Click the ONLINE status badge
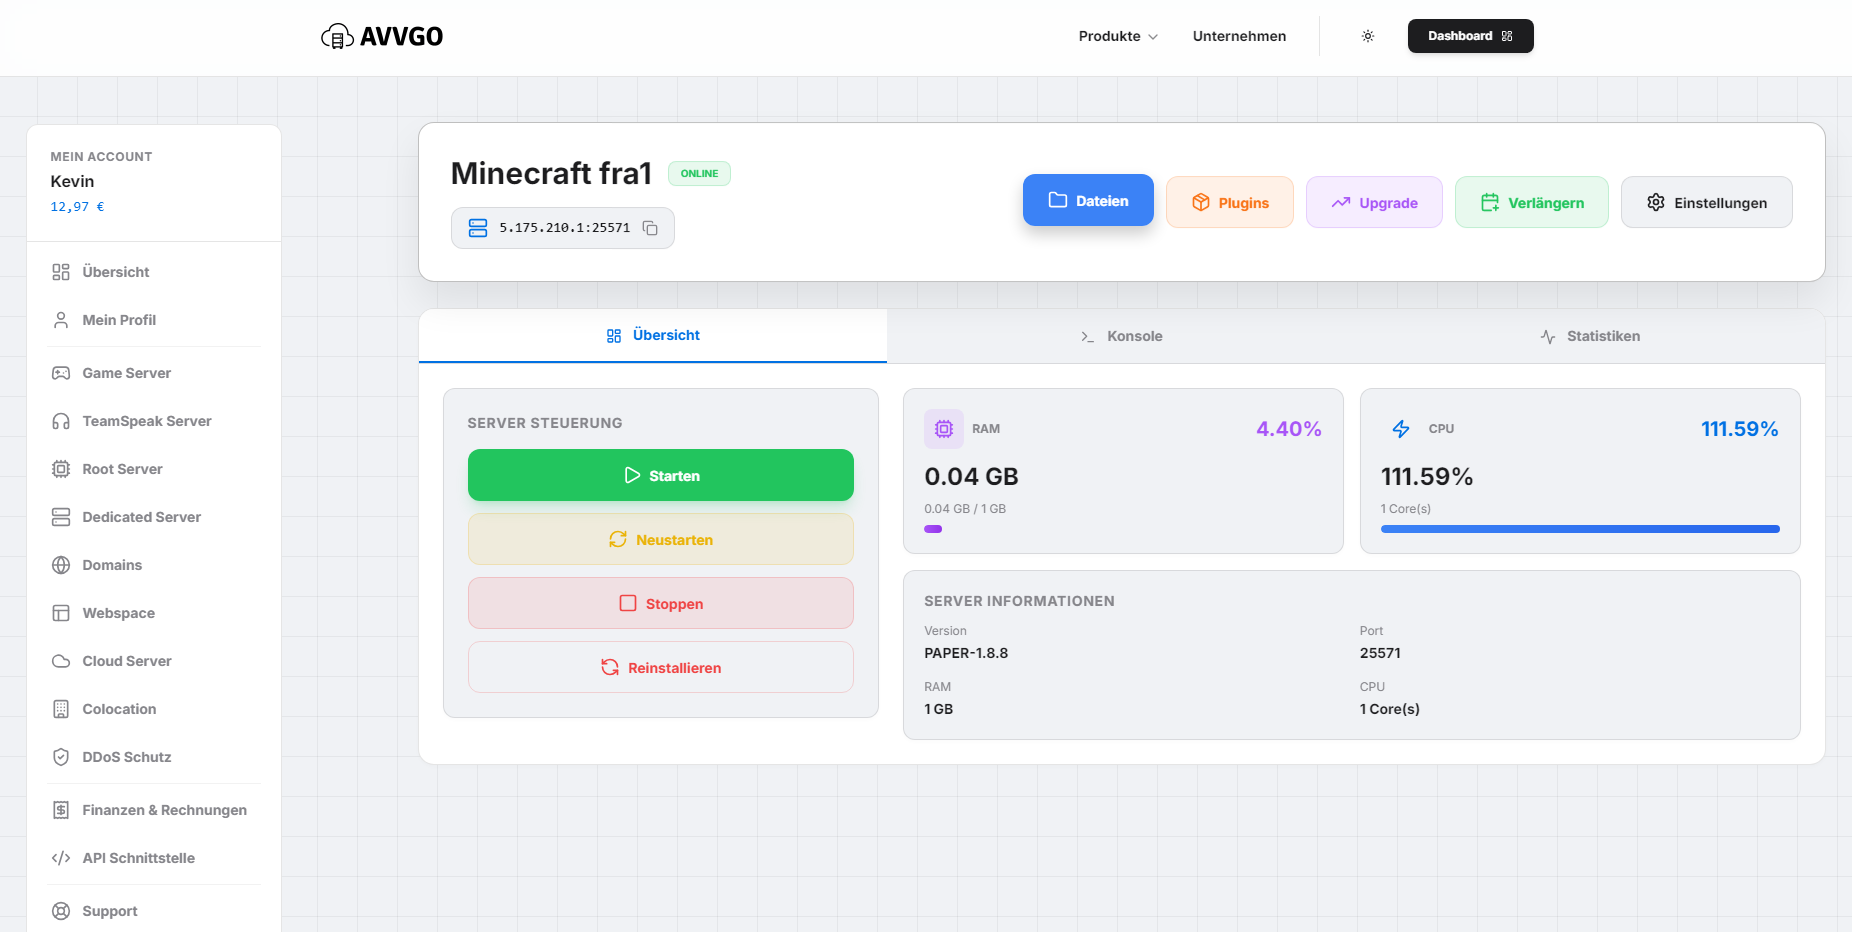Viewport: 1852px width, 932px height. tap(699, 174)
